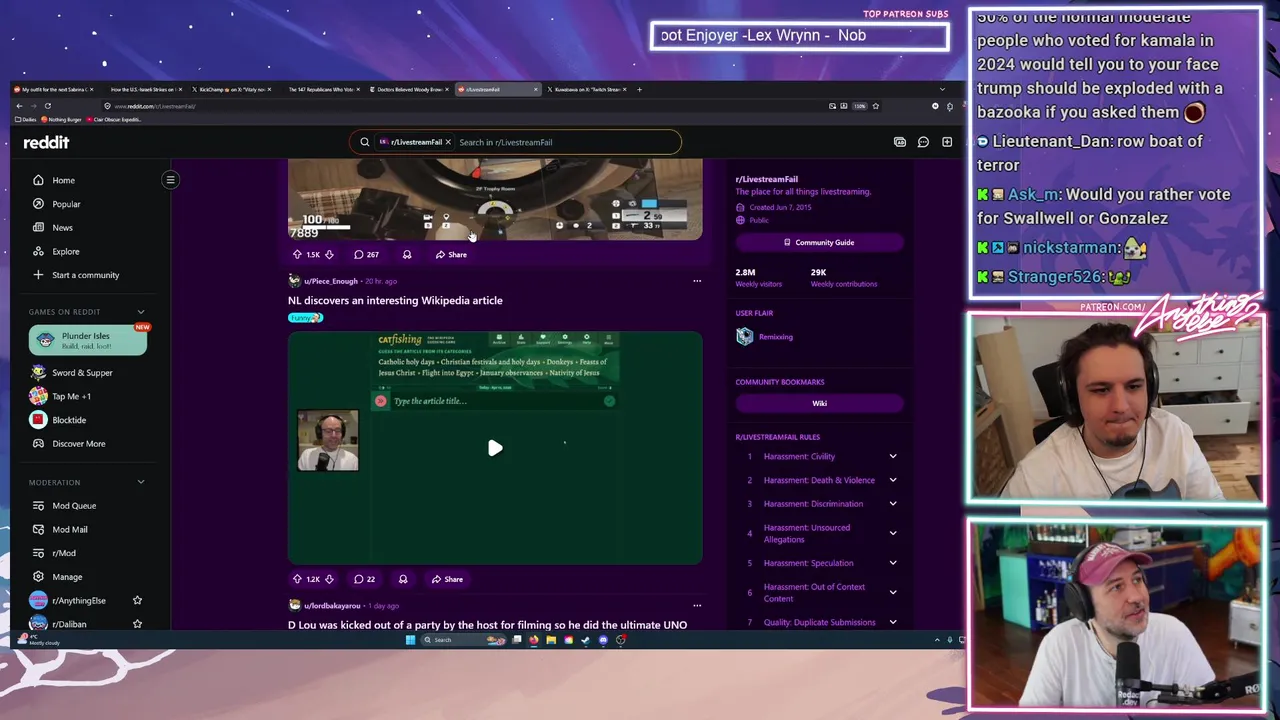
Task: Open Windows Start menu in taskbar
Action: tap(410, 640)
